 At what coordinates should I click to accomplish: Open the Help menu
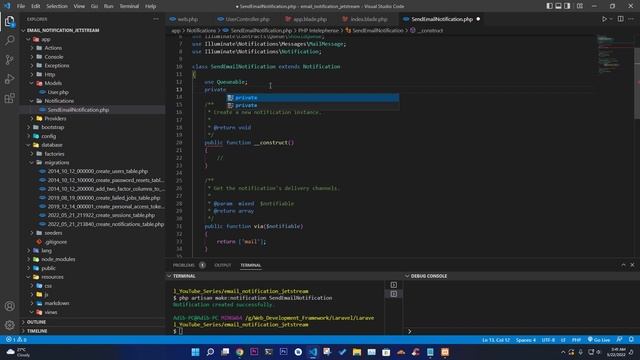[151, 6]
